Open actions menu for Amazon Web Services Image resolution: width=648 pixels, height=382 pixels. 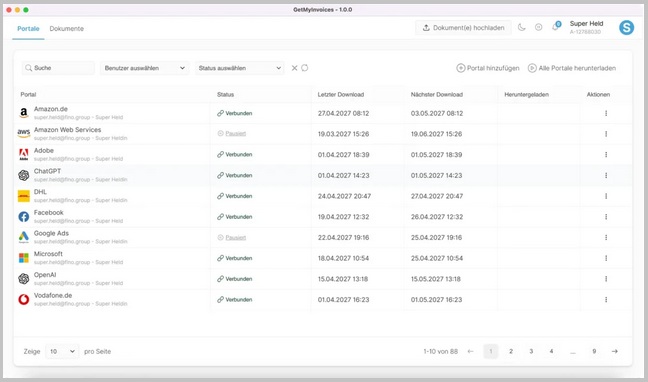pyautogui.click(x=606, y=134)
